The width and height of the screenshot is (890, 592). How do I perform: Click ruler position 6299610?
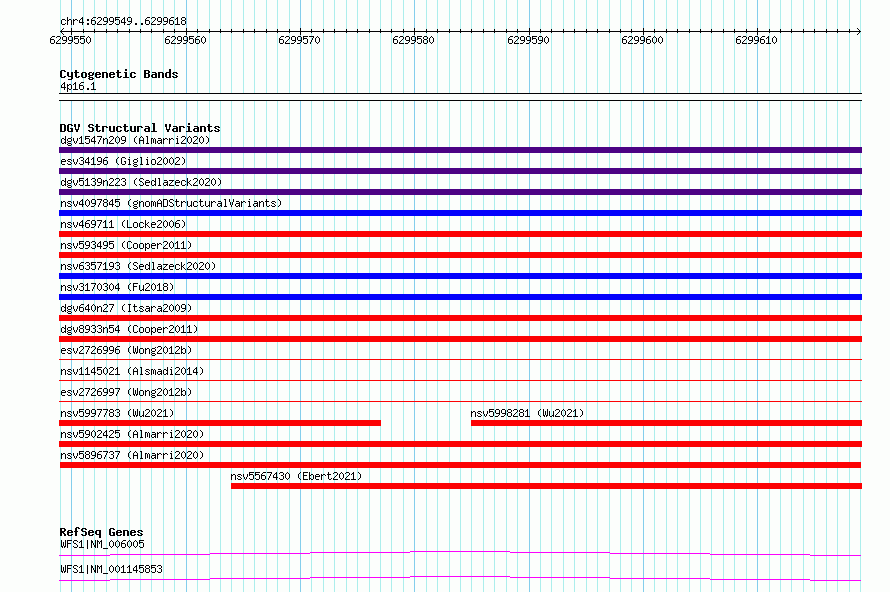(x=756, y=40)
